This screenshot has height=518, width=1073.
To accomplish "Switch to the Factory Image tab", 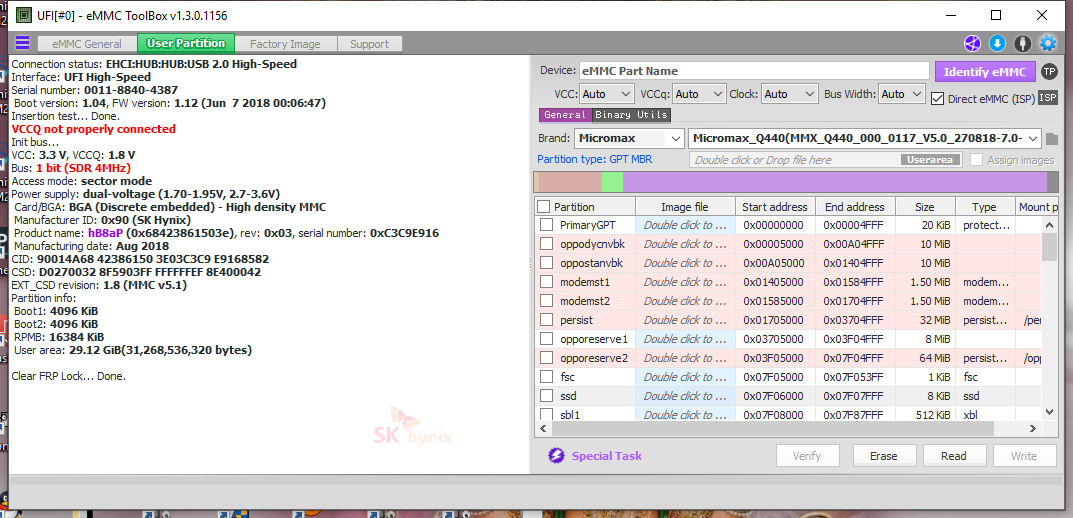I will click(x=285, y=44).
